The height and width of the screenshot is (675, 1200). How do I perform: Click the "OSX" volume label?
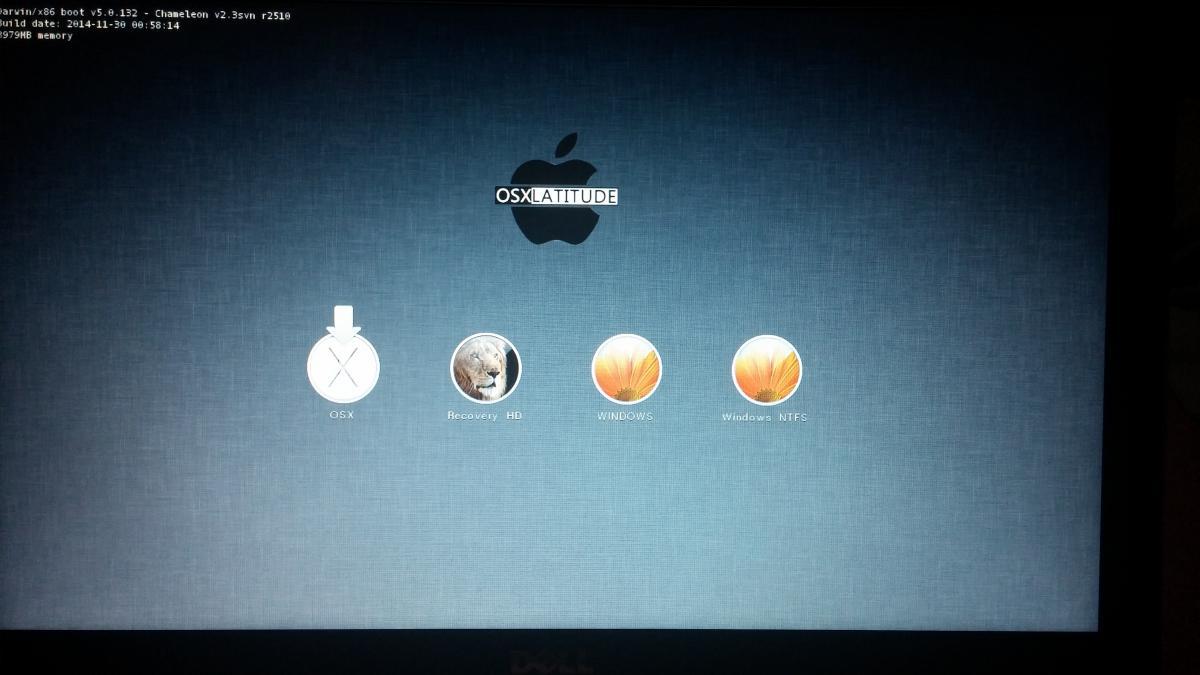pyautogui.click(x=342, y=415)
